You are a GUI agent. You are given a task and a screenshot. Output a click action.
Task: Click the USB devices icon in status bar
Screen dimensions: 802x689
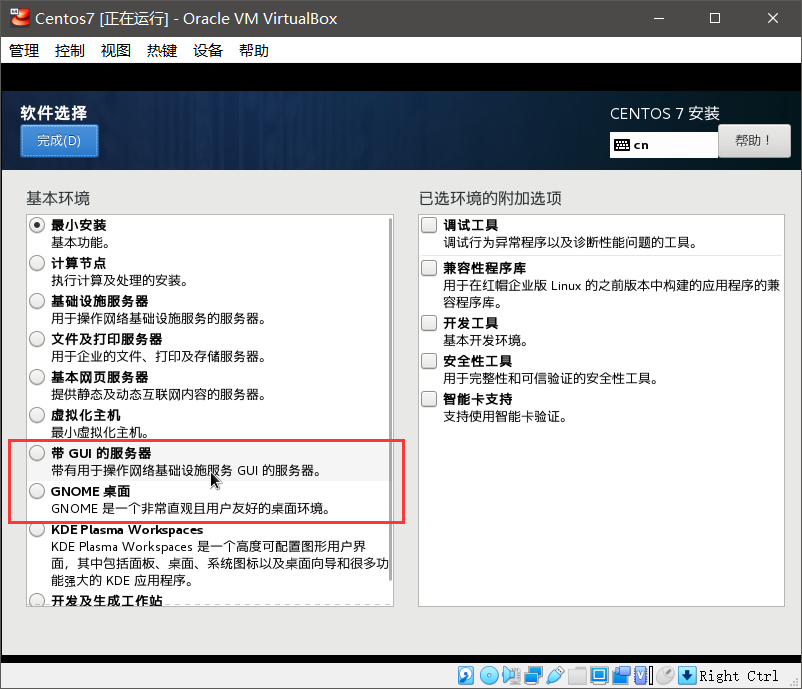pyautogui.click(x=555, y=675)
